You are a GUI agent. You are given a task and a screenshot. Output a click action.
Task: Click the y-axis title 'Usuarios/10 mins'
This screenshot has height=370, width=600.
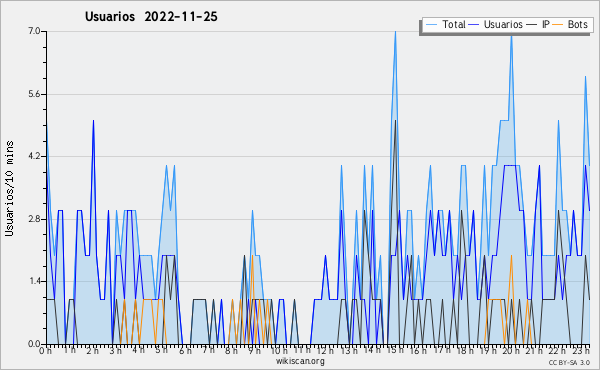tap(9, 188)
